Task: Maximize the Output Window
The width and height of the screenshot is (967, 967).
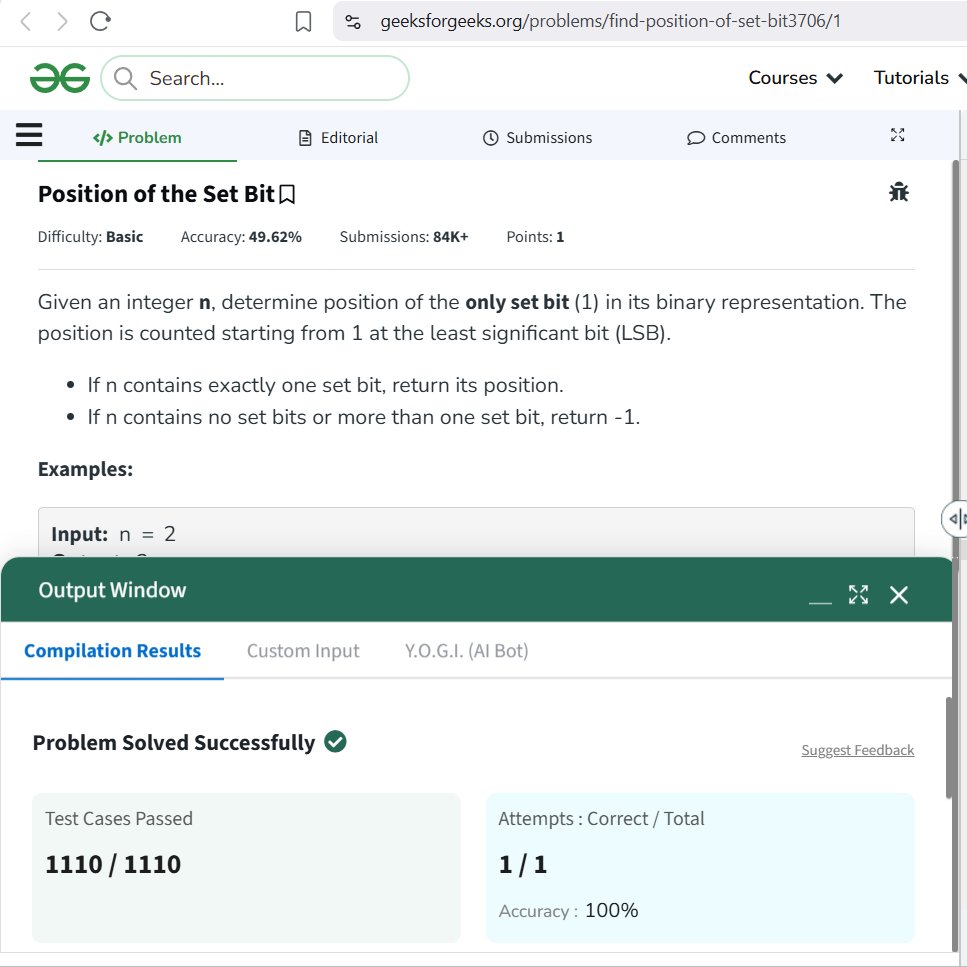Action: (858, 595)
